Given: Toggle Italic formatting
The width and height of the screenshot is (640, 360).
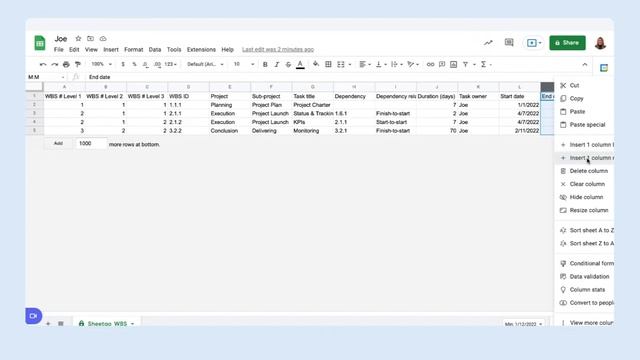Looking at the screenshot, I should tap(277, 64).
